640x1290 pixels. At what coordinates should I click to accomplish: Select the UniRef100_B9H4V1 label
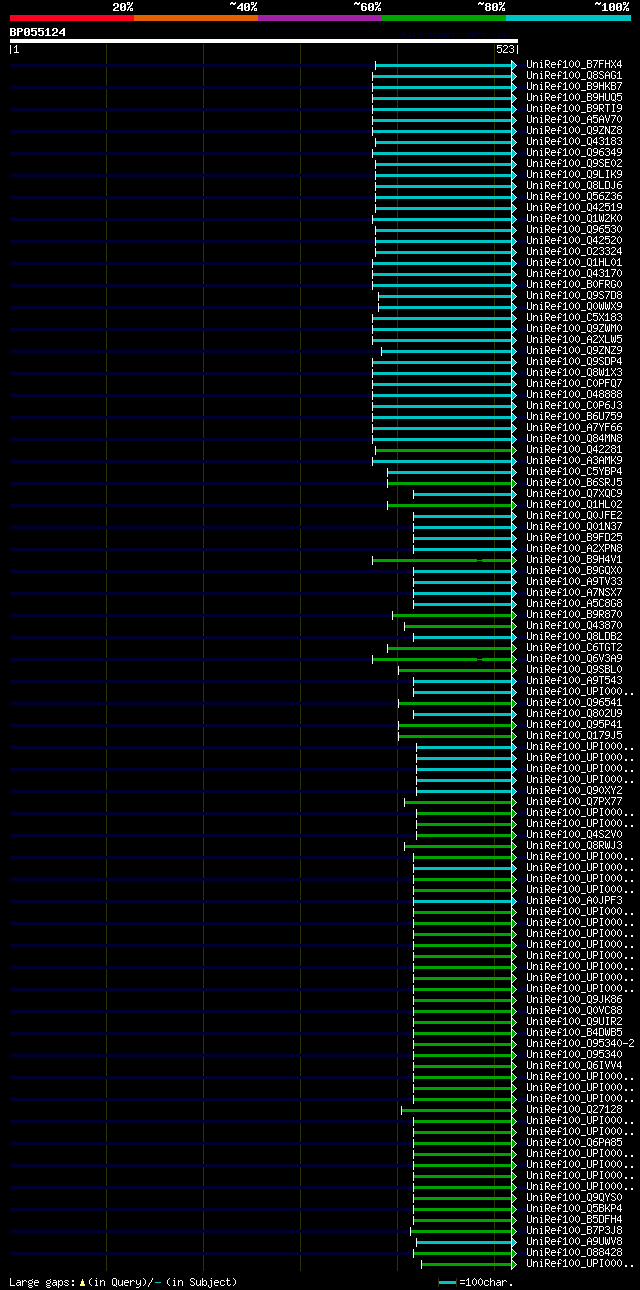pyautogui.click(x=574, y=559)
